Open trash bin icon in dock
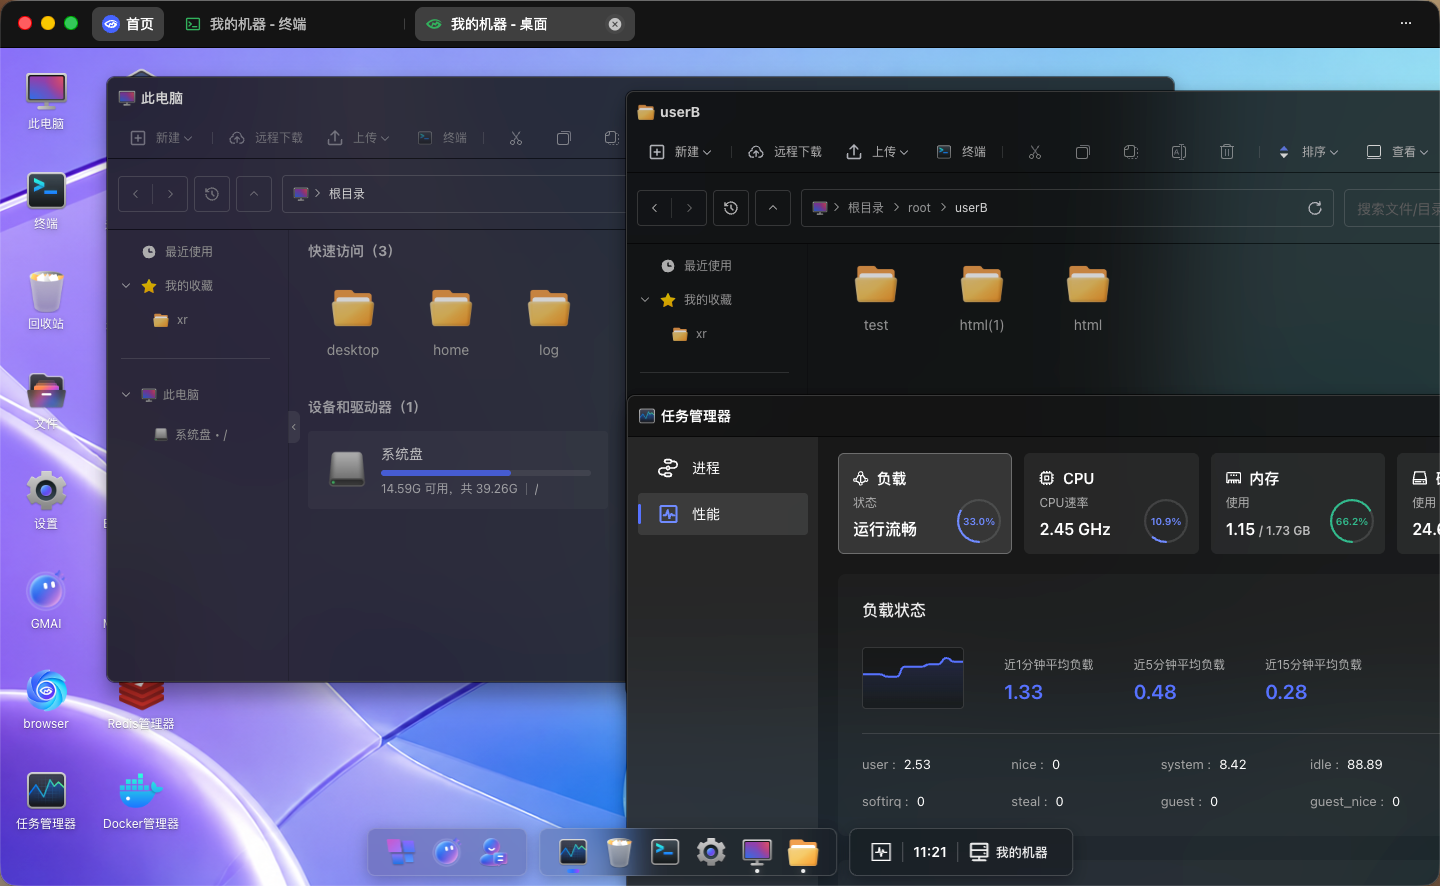Image resolution: width=1440 pixels, height=886 pixels. (x=619, y=852)
